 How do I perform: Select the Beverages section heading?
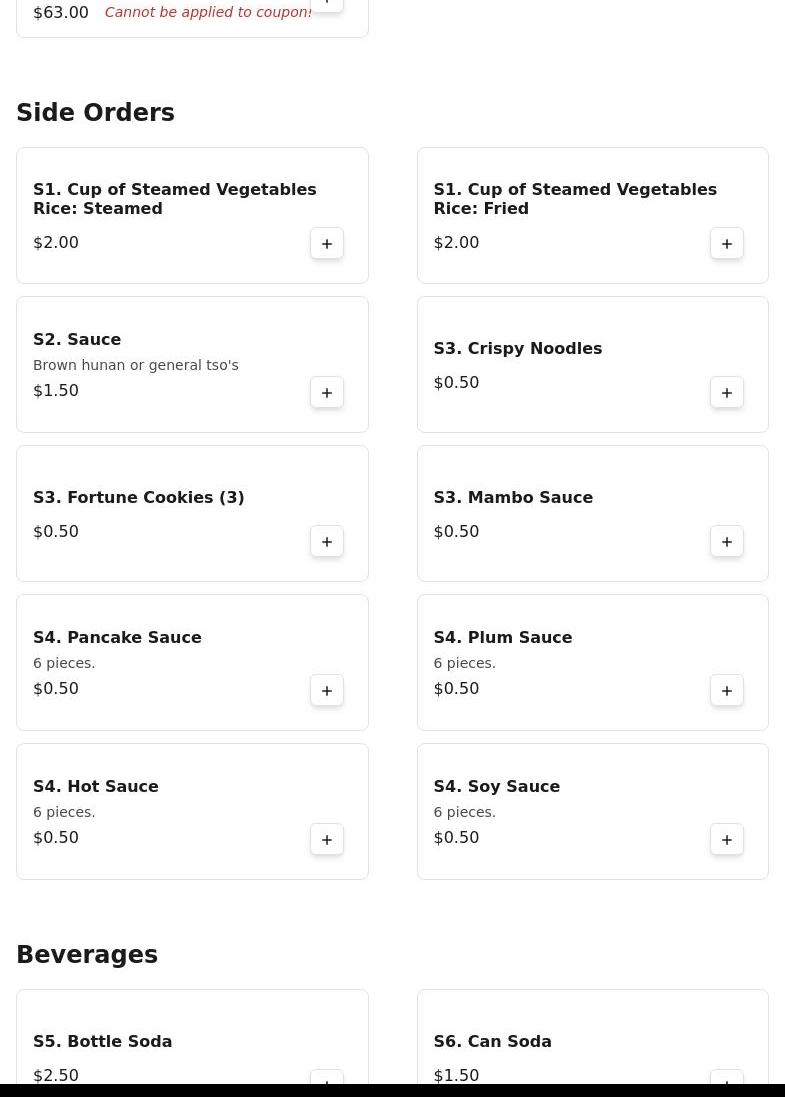point(87,954)
